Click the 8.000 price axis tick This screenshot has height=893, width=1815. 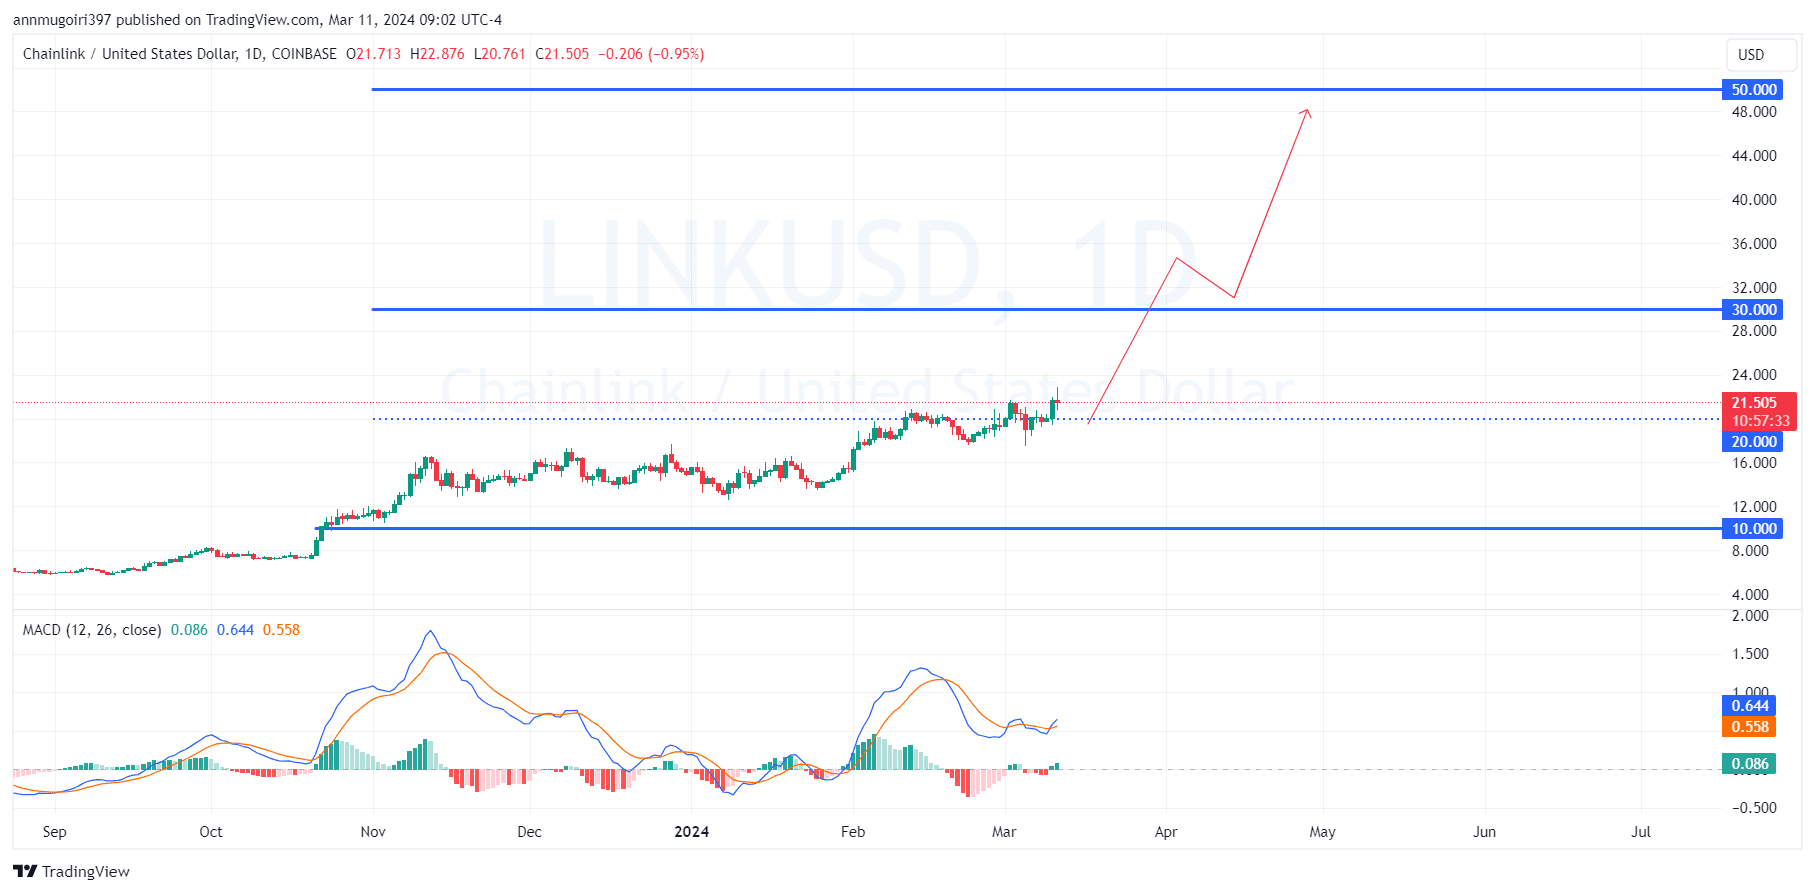click(x=1750, y=551)
